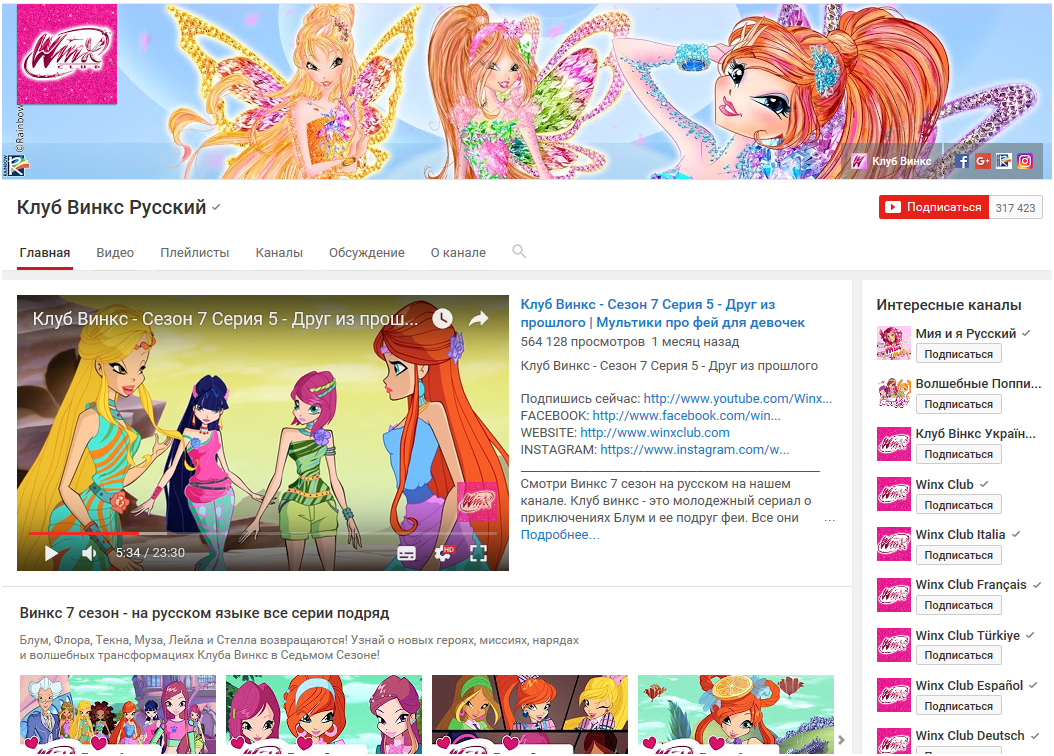Open the facebook.com link in description

686,415
